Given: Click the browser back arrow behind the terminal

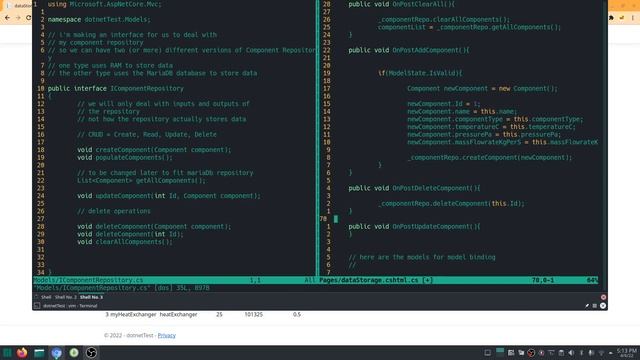Looking at the screenshot, I should click(x=7, y=18).
